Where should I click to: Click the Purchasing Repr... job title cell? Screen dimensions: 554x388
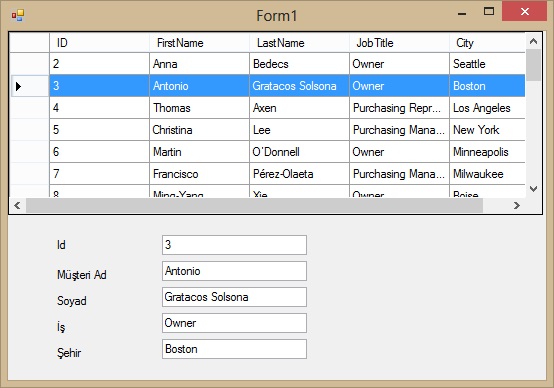pyautogui.click(x=399, y=108)
